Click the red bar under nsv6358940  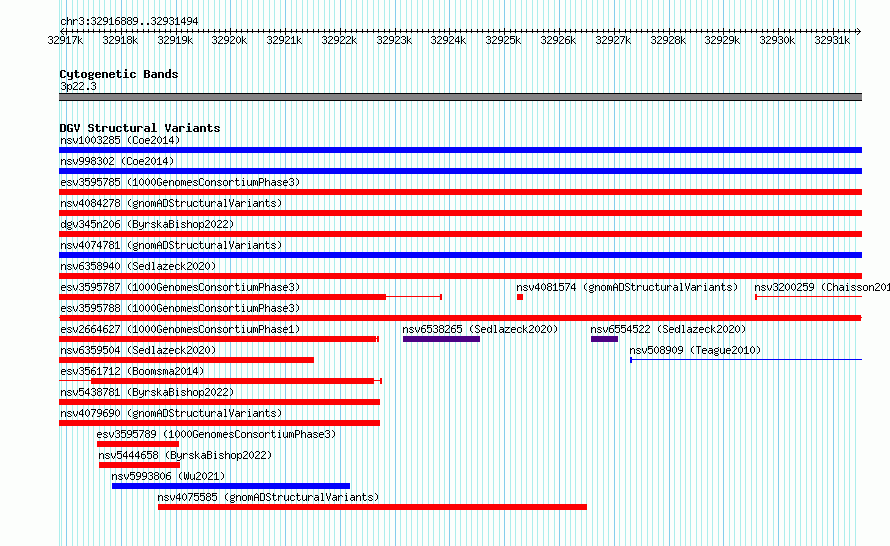point(460,276)
